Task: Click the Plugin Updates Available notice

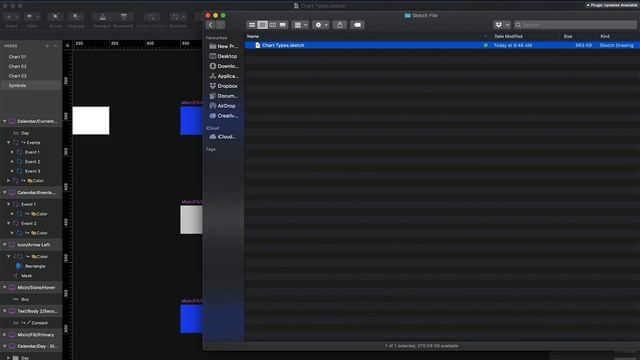Action: click(x=612, y=5)
